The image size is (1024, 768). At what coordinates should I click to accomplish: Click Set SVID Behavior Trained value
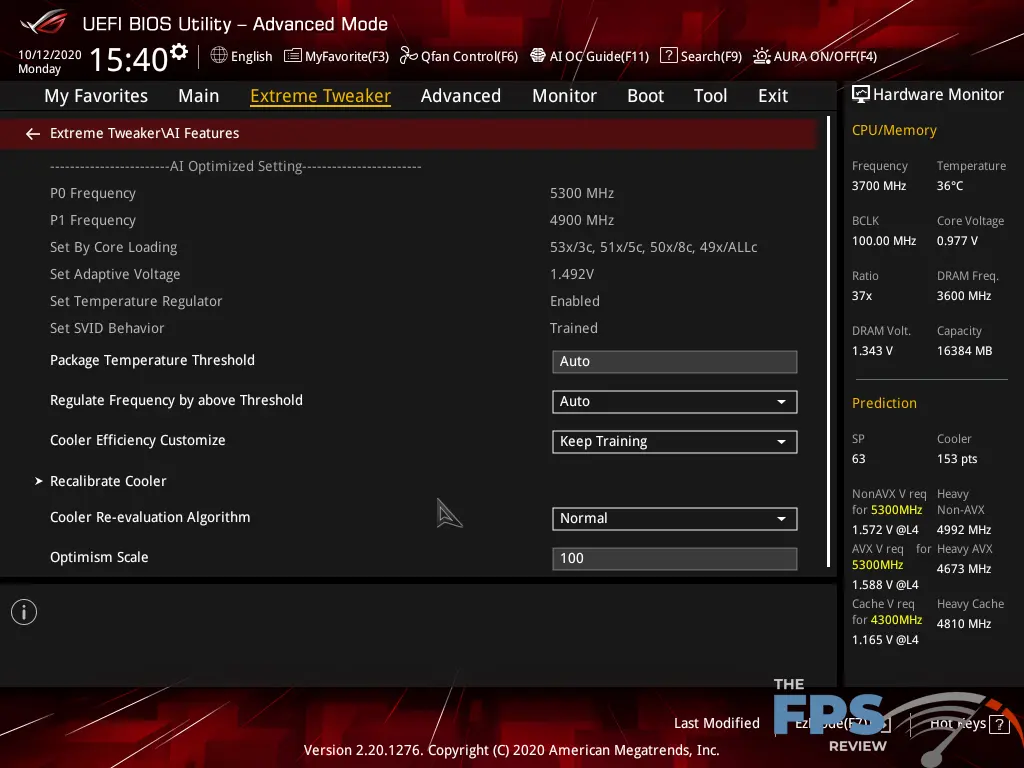coord(573,328)
